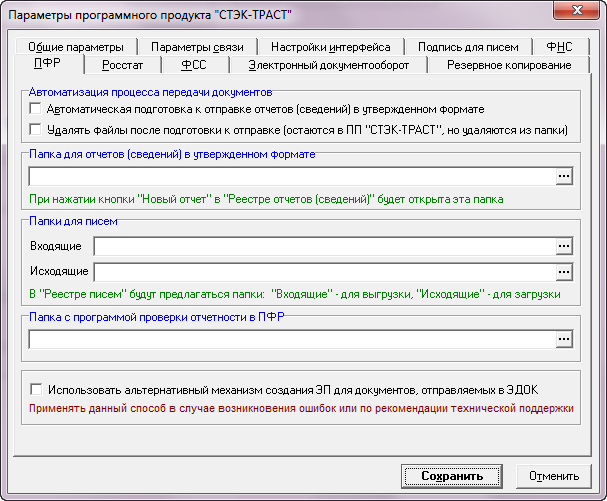Click the Сохранить button
Viewport: 607px width, 501px height.
tap(452, 476)
